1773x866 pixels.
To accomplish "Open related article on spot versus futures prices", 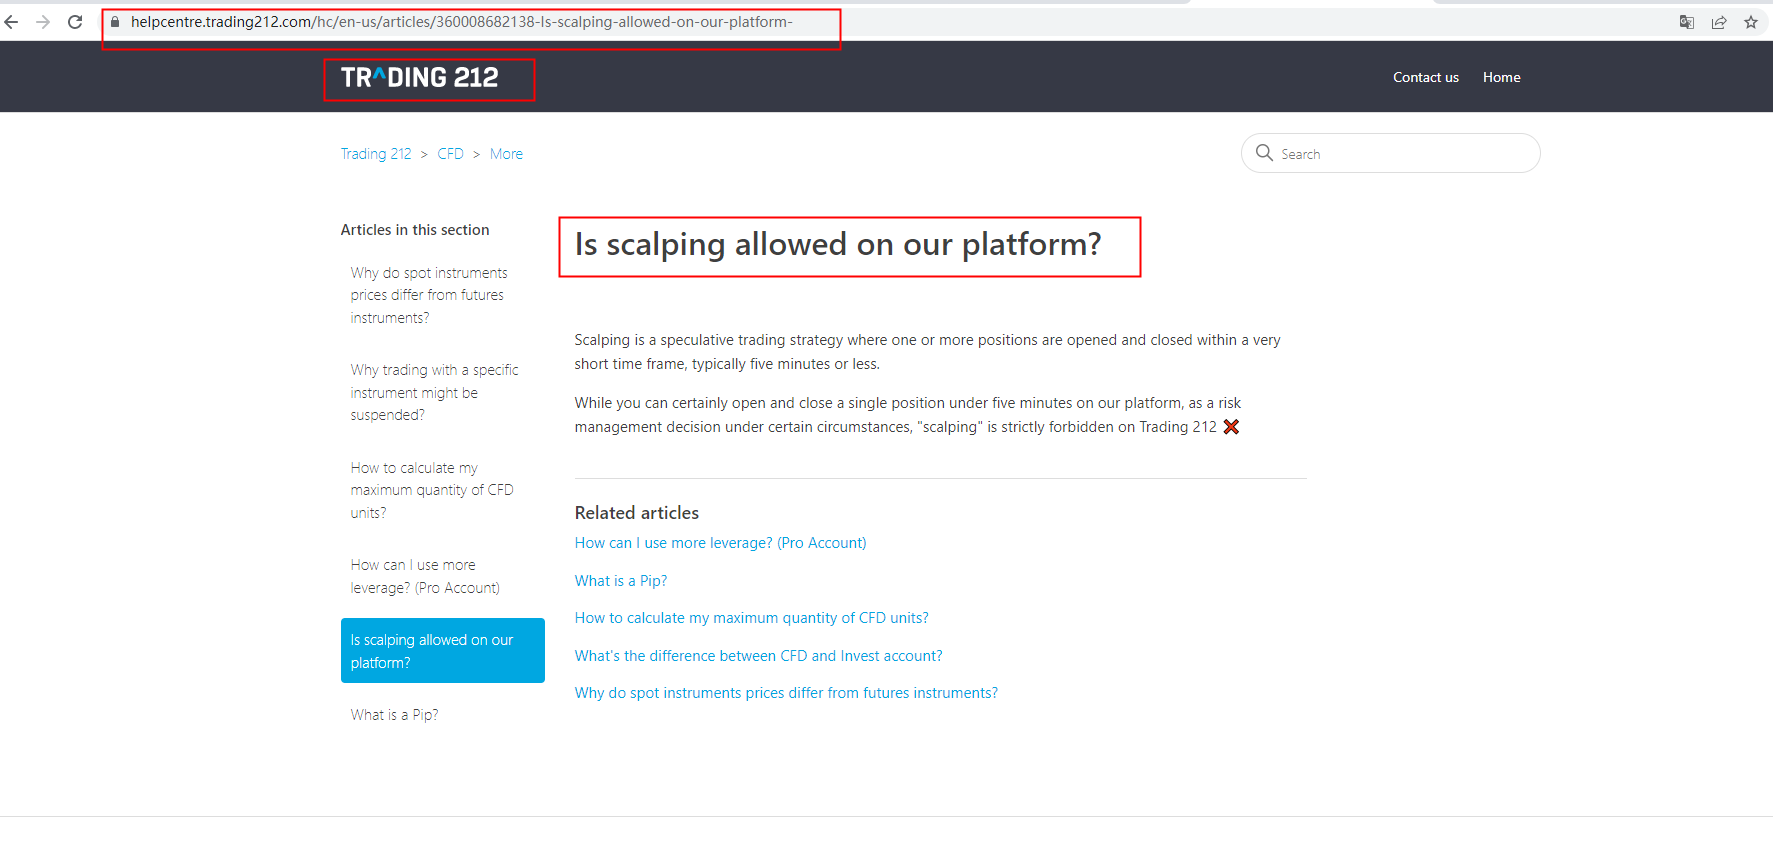I will tap(786, 693).
